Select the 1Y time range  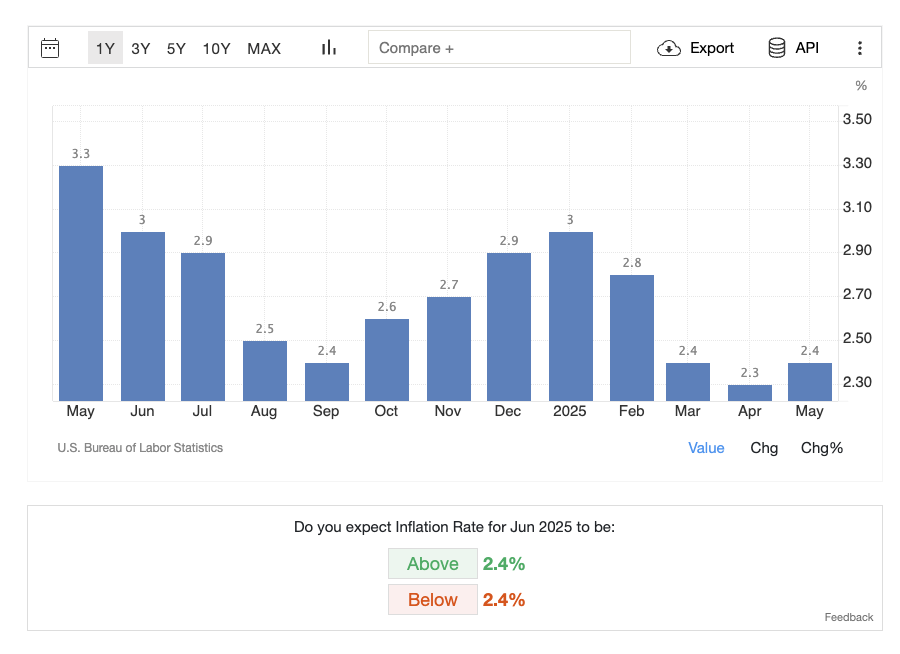coord(105,48)
